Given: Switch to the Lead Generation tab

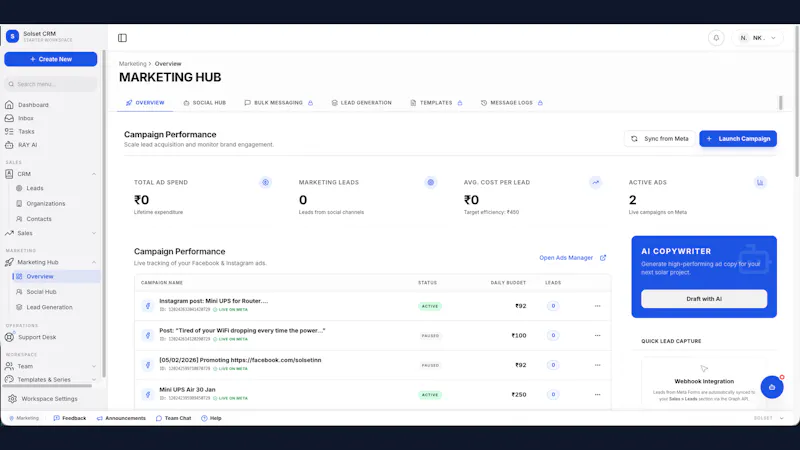Looking at the screenshot, I should 362,103.
